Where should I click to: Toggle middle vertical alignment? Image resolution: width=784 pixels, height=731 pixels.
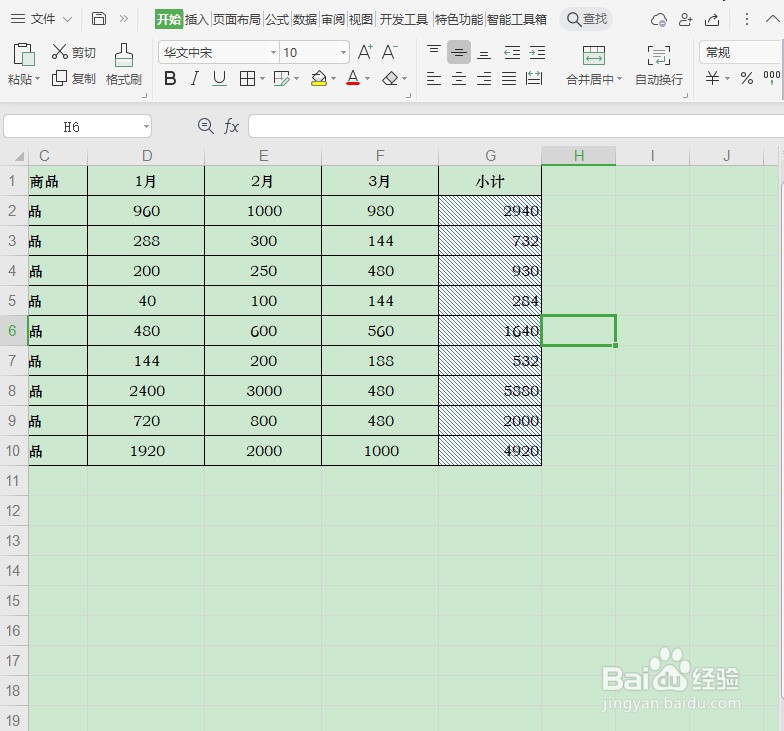[459, 52]
